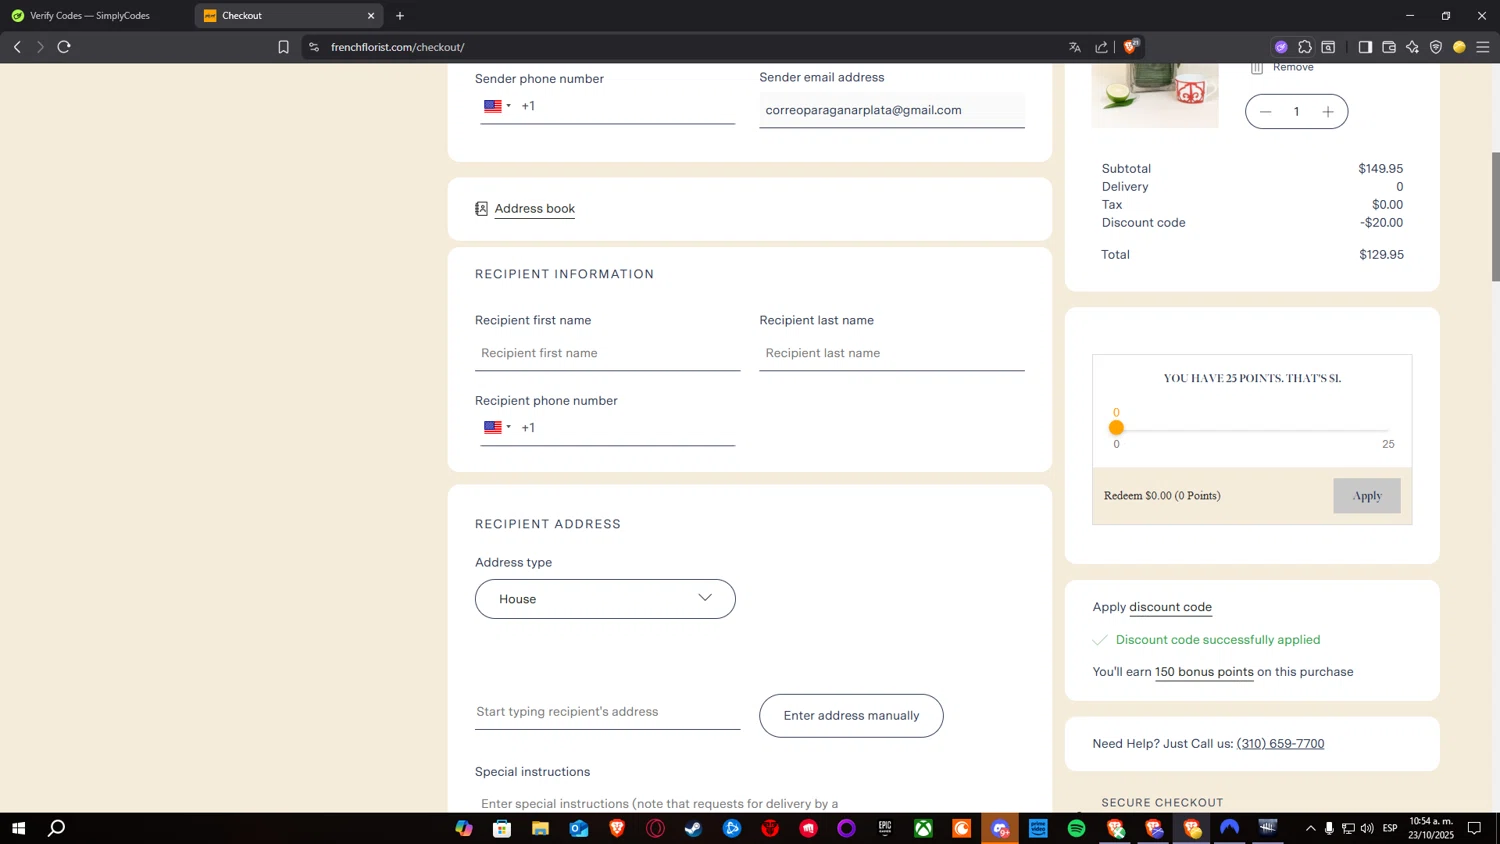Expand the Address type House dropdown
The image size is (1500, 844).
click(x=605, y=599)
